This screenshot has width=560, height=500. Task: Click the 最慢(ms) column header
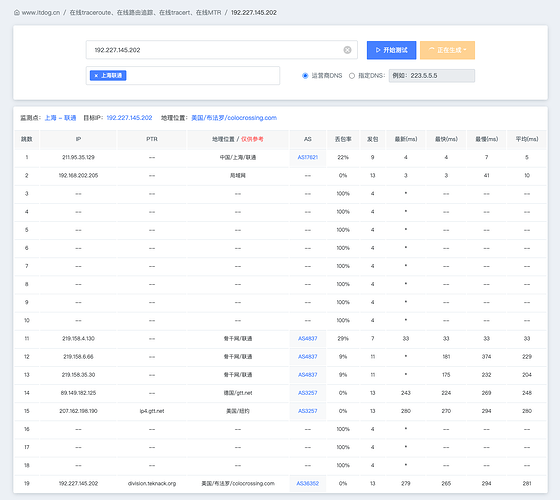tap(486, 139)
